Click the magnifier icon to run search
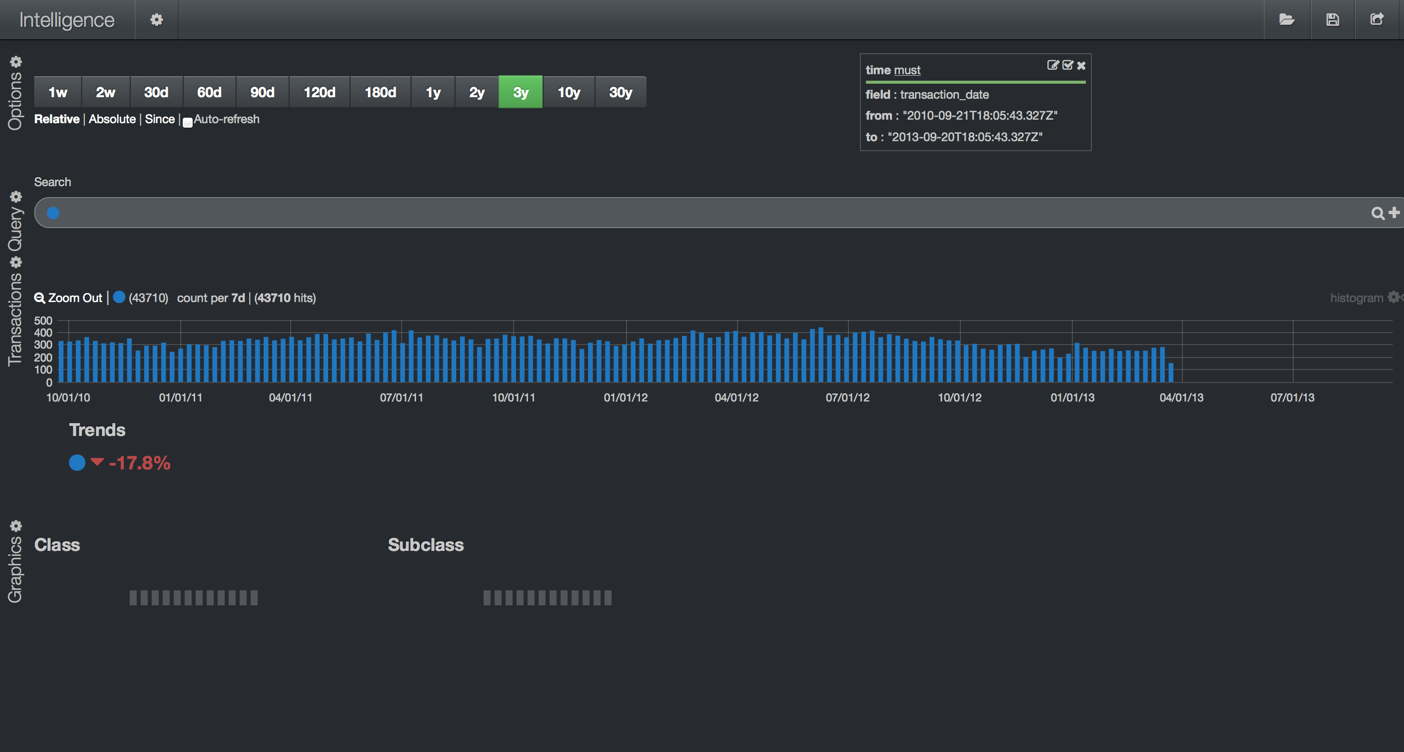Screen dimensions: 1404x752 pyautogui.click(x=1378, y=213)
